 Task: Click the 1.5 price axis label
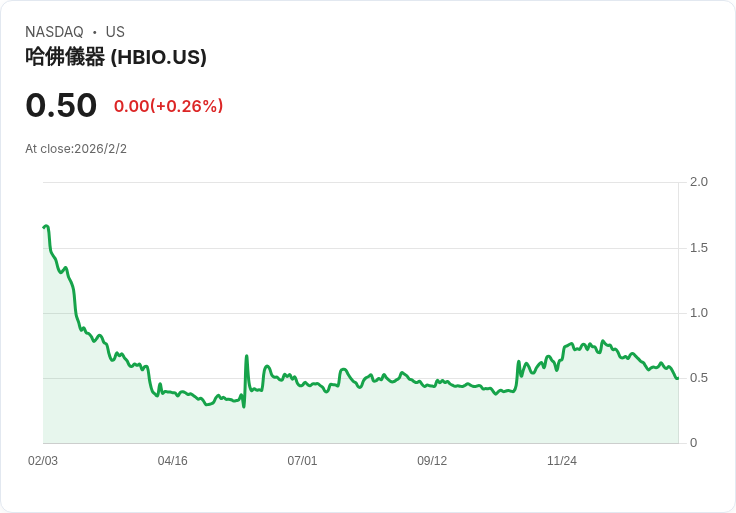click(698, 248)
